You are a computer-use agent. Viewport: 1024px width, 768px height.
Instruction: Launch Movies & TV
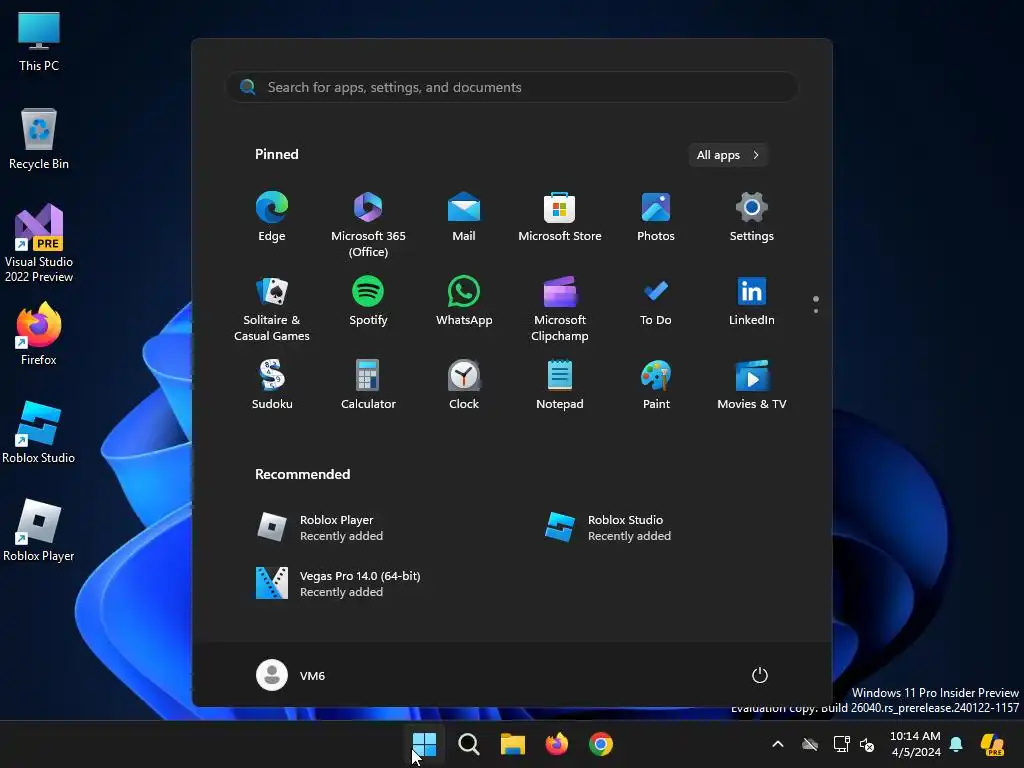click(752, 385)
